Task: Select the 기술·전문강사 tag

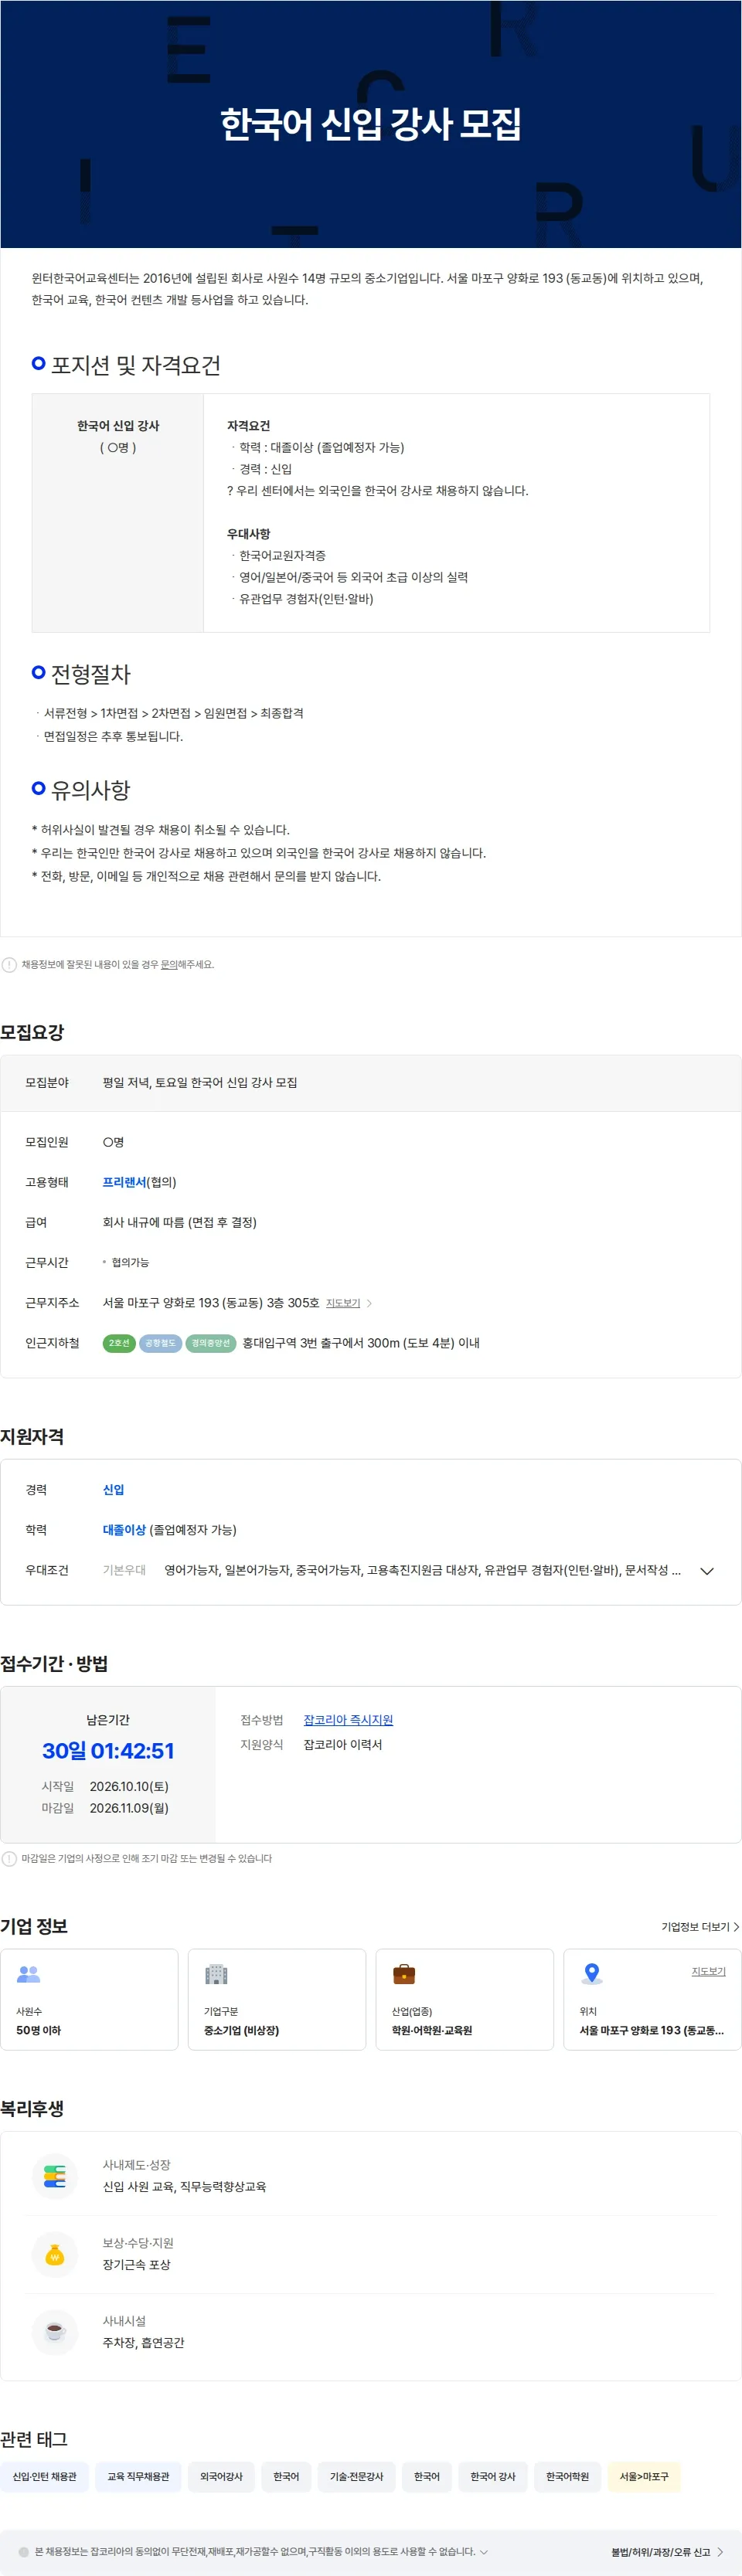Action: (357, 2476)
